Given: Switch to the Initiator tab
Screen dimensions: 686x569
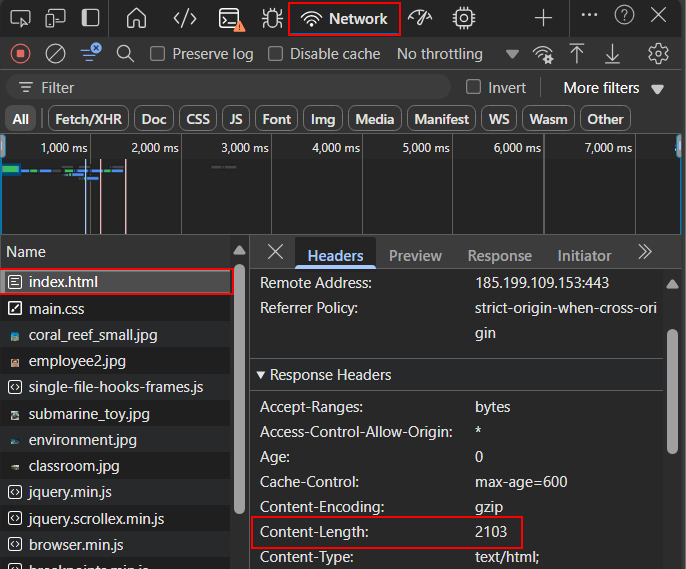Looking at the screenshot, I should tap(584, 255).
